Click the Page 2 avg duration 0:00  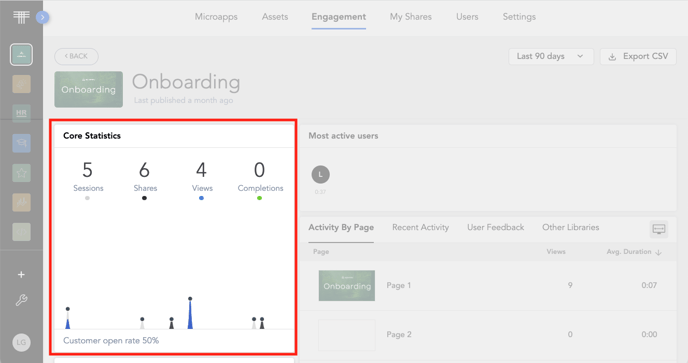click(649, 334)
